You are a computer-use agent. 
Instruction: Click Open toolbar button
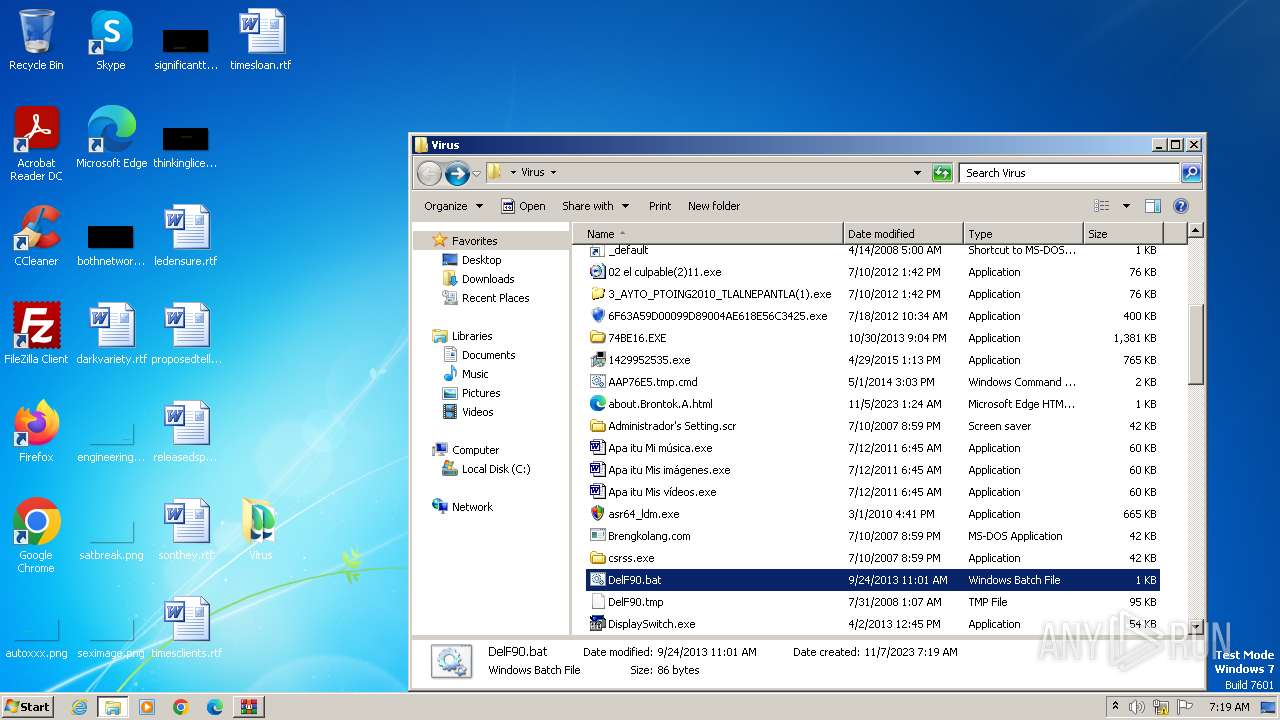pyautogui.click(x=523, y=206)
